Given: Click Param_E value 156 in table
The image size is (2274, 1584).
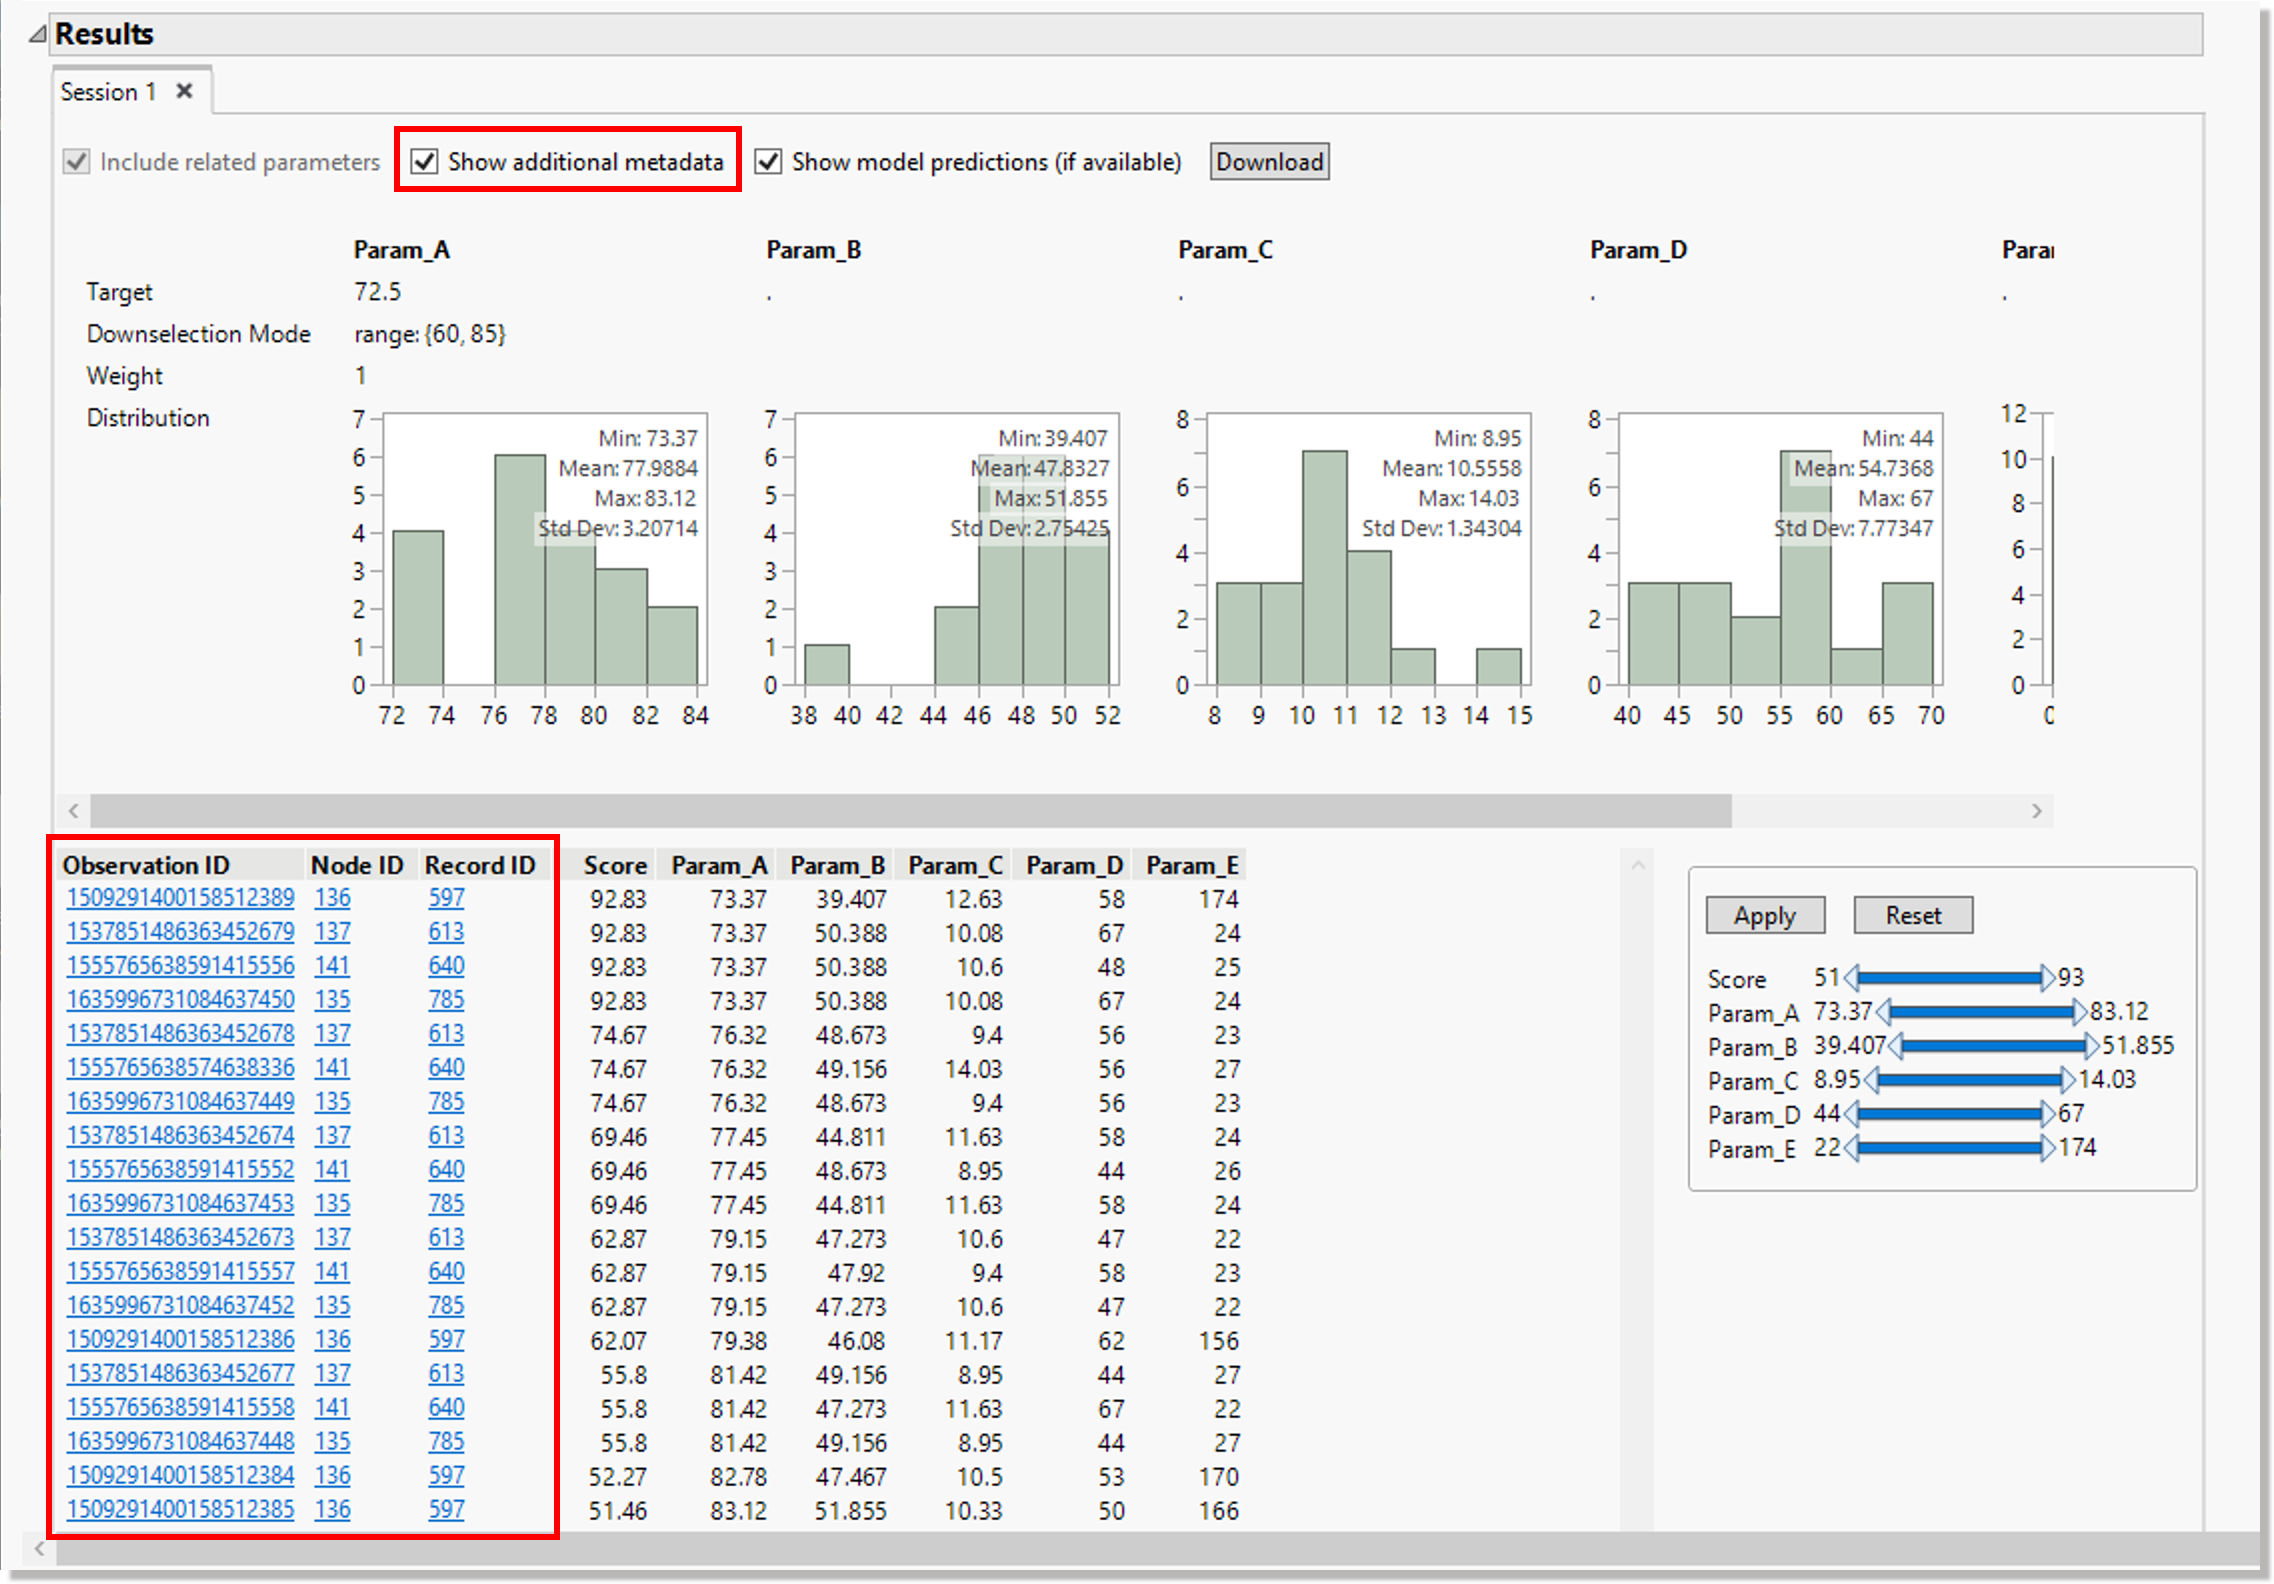Looking at the screenshot, I should point(1219,1341).
